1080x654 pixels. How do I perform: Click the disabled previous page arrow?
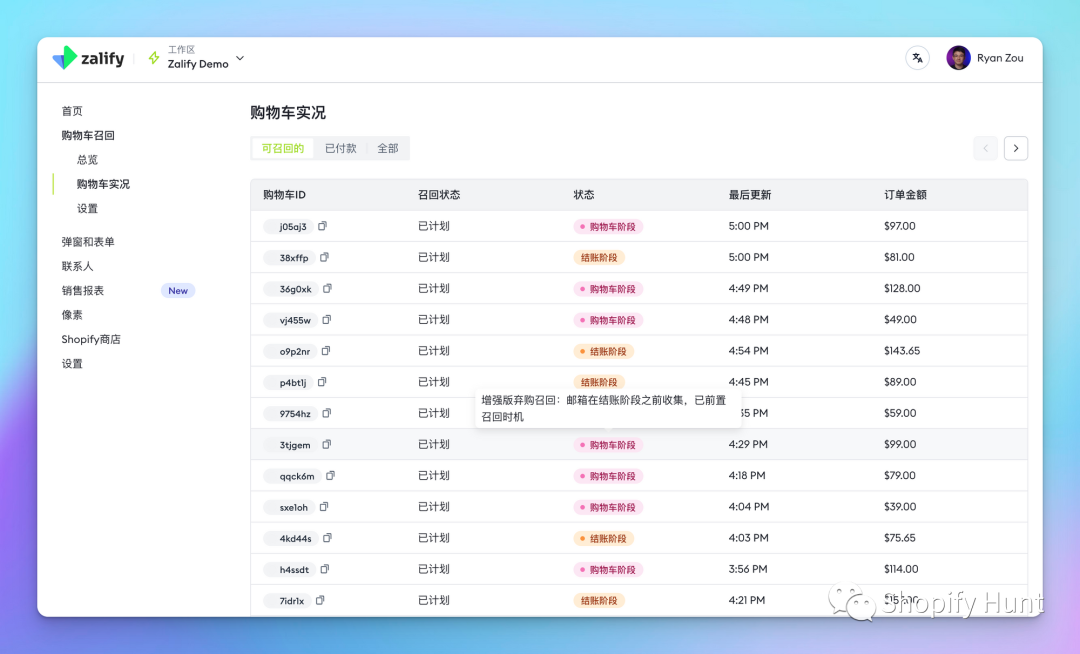pyautogui.click(x=985, y=147)
